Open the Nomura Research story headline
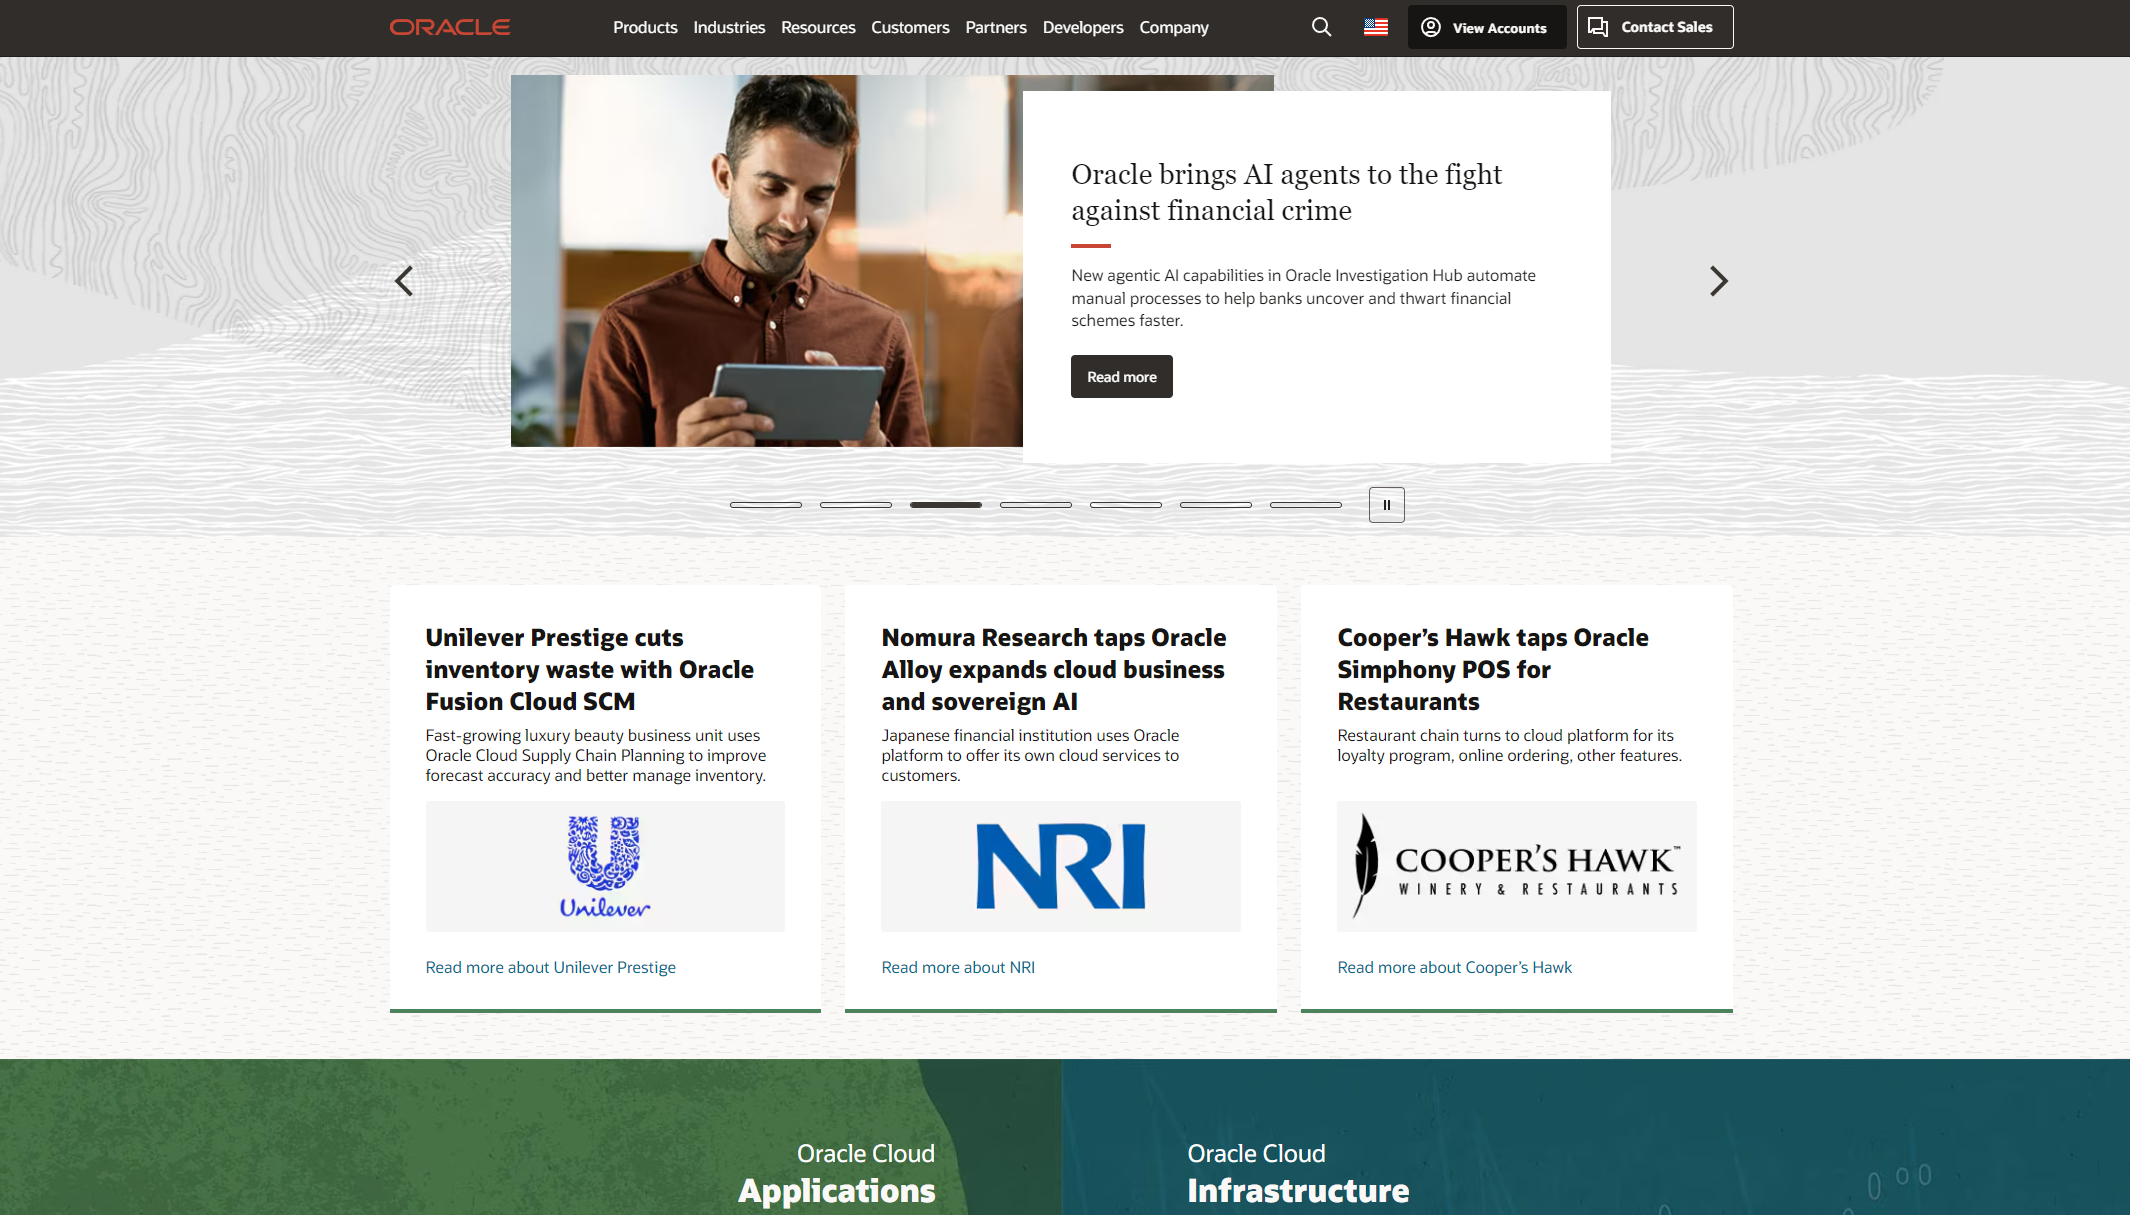Screen dimensions: 2130x1215 point(1054,669)
